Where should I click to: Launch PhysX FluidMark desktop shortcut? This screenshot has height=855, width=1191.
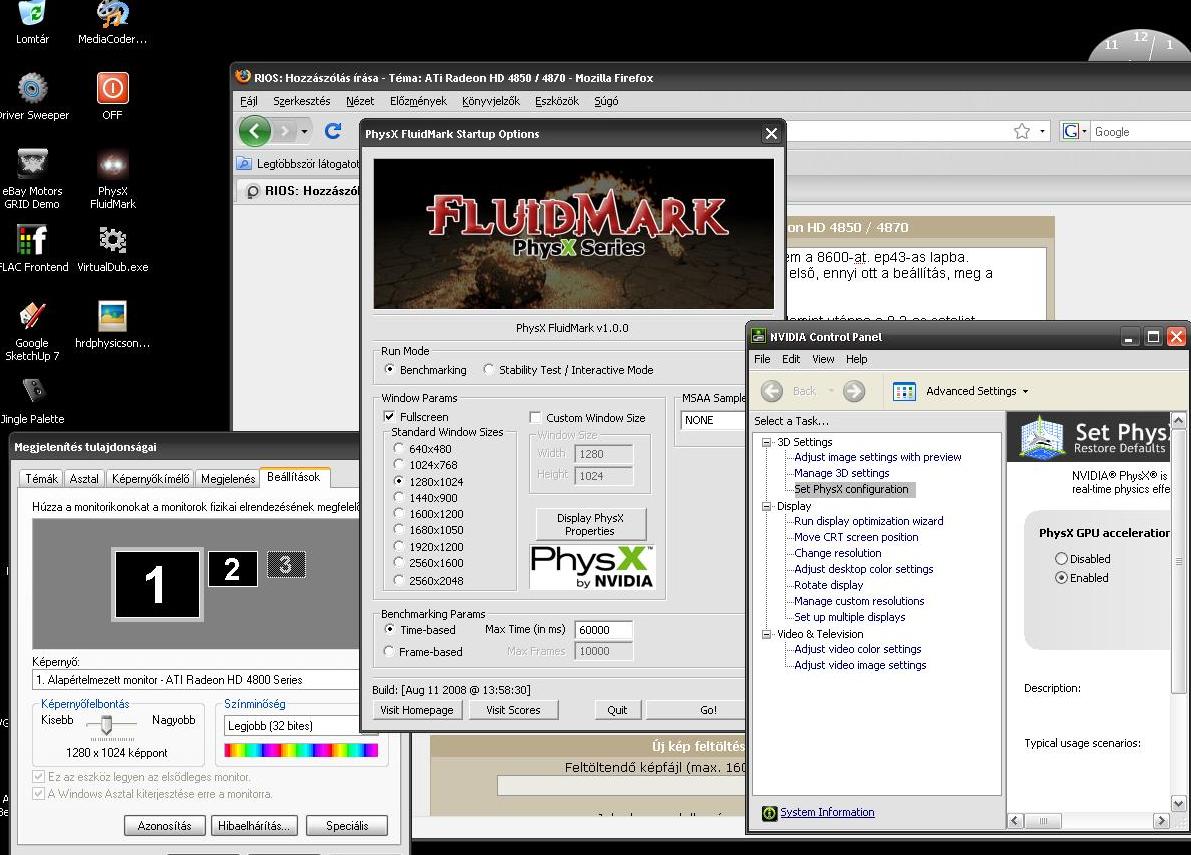[x=112, y=163]
